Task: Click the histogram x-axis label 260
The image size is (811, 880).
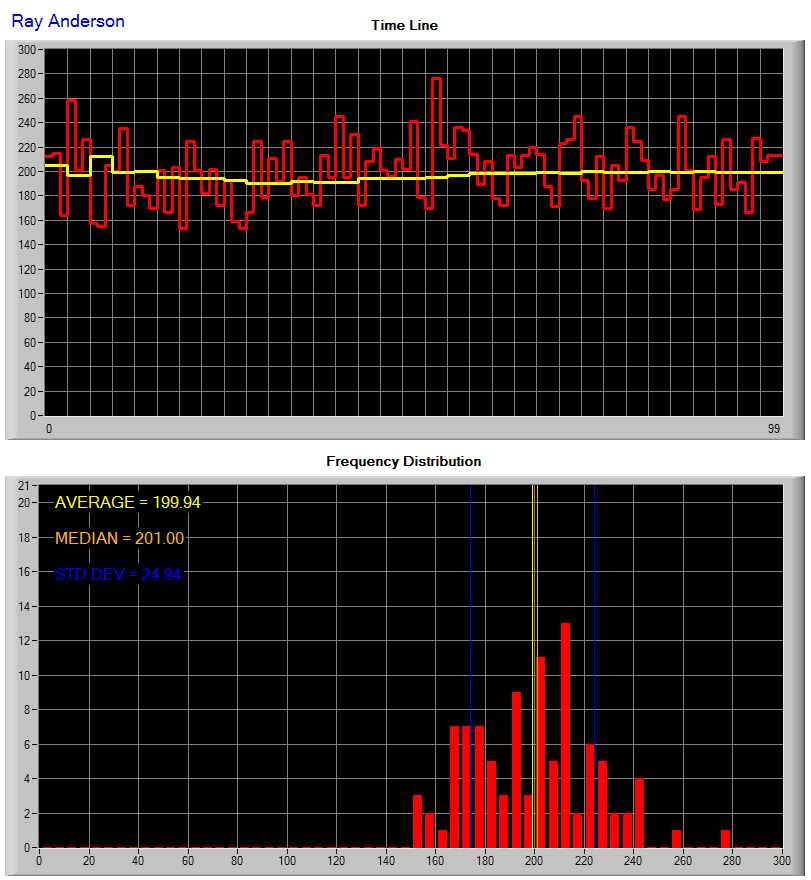Action: tap(682, 861)
